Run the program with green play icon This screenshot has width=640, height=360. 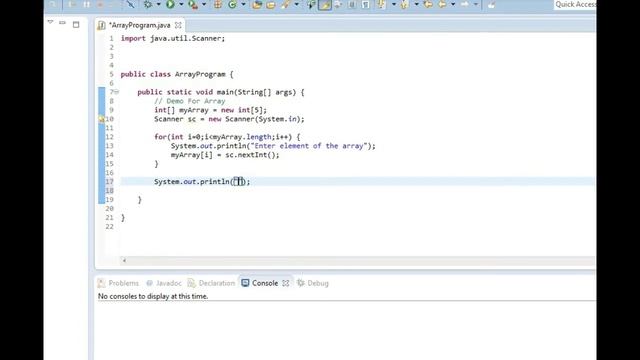pos(170,4)
